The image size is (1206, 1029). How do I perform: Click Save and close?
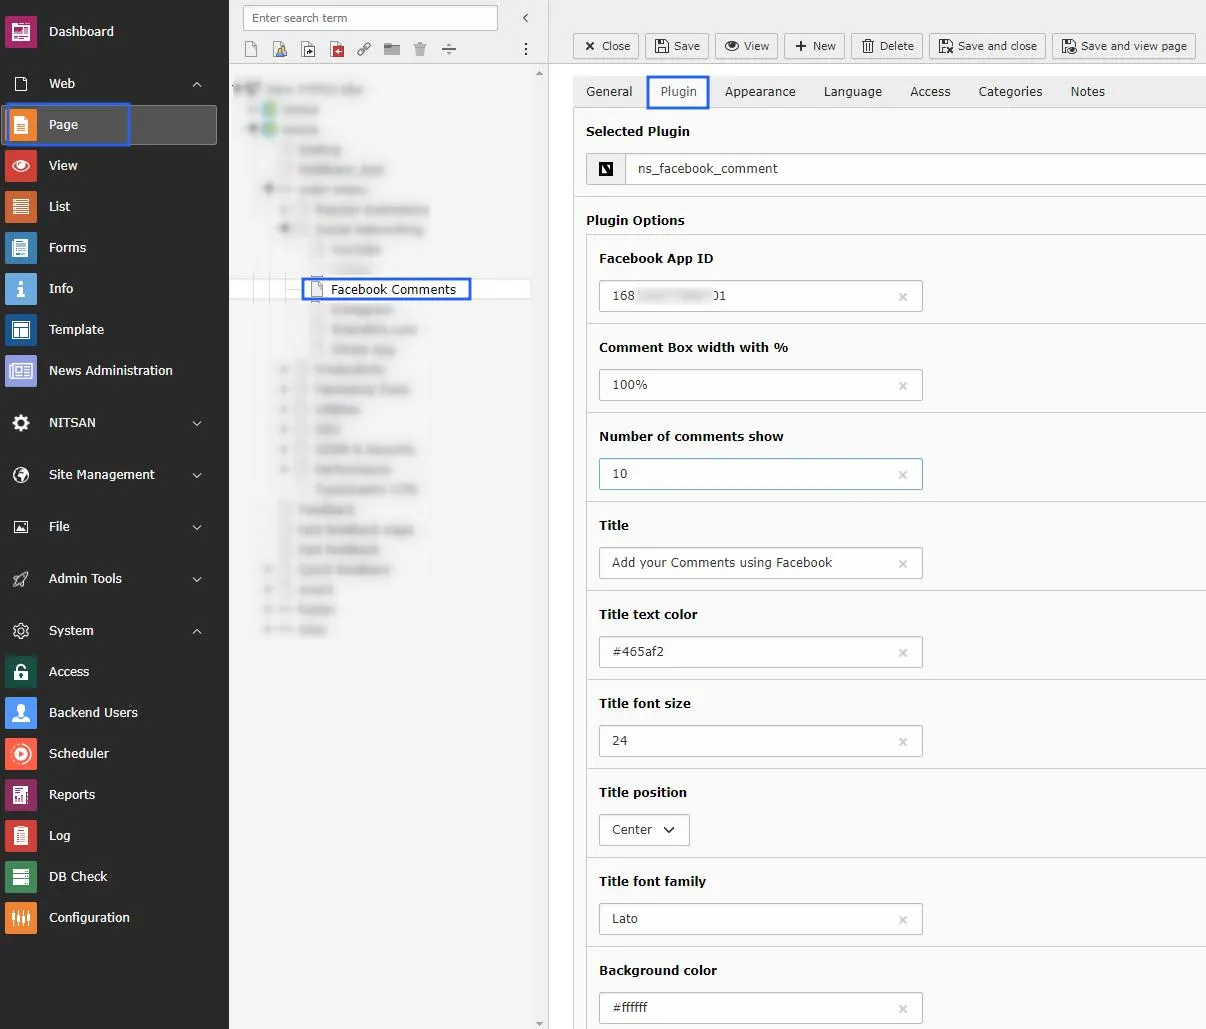click(x=988, y=46)
